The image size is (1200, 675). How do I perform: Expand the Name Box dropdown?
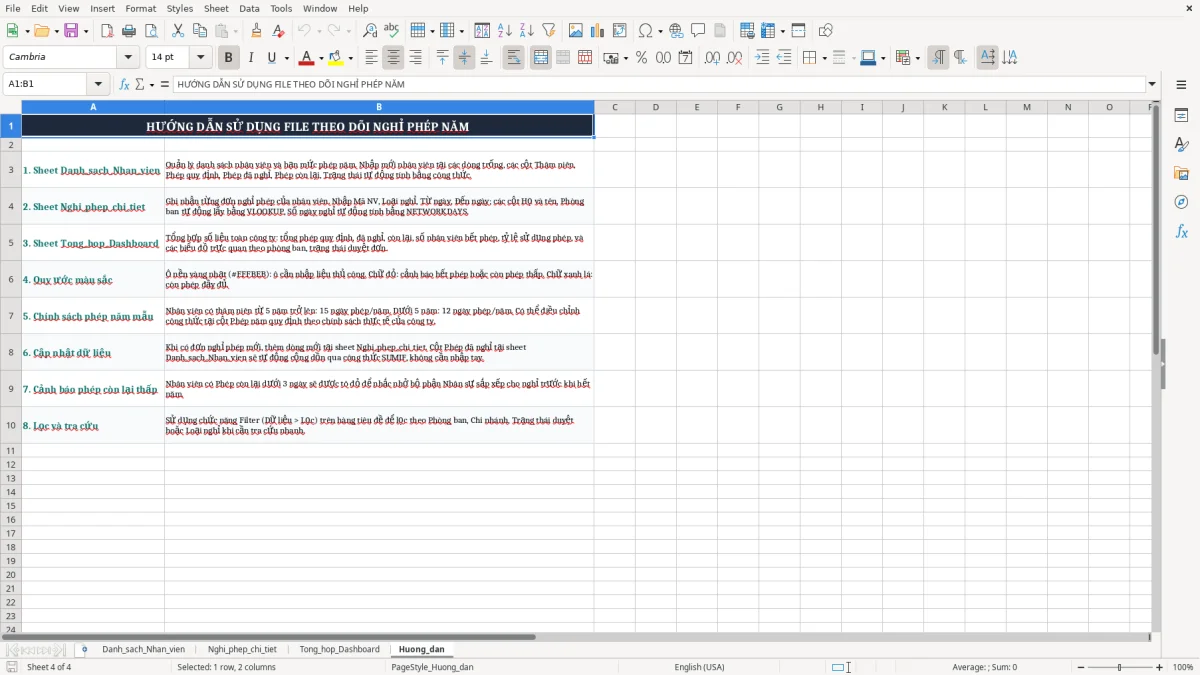click(x=98, y=84)
